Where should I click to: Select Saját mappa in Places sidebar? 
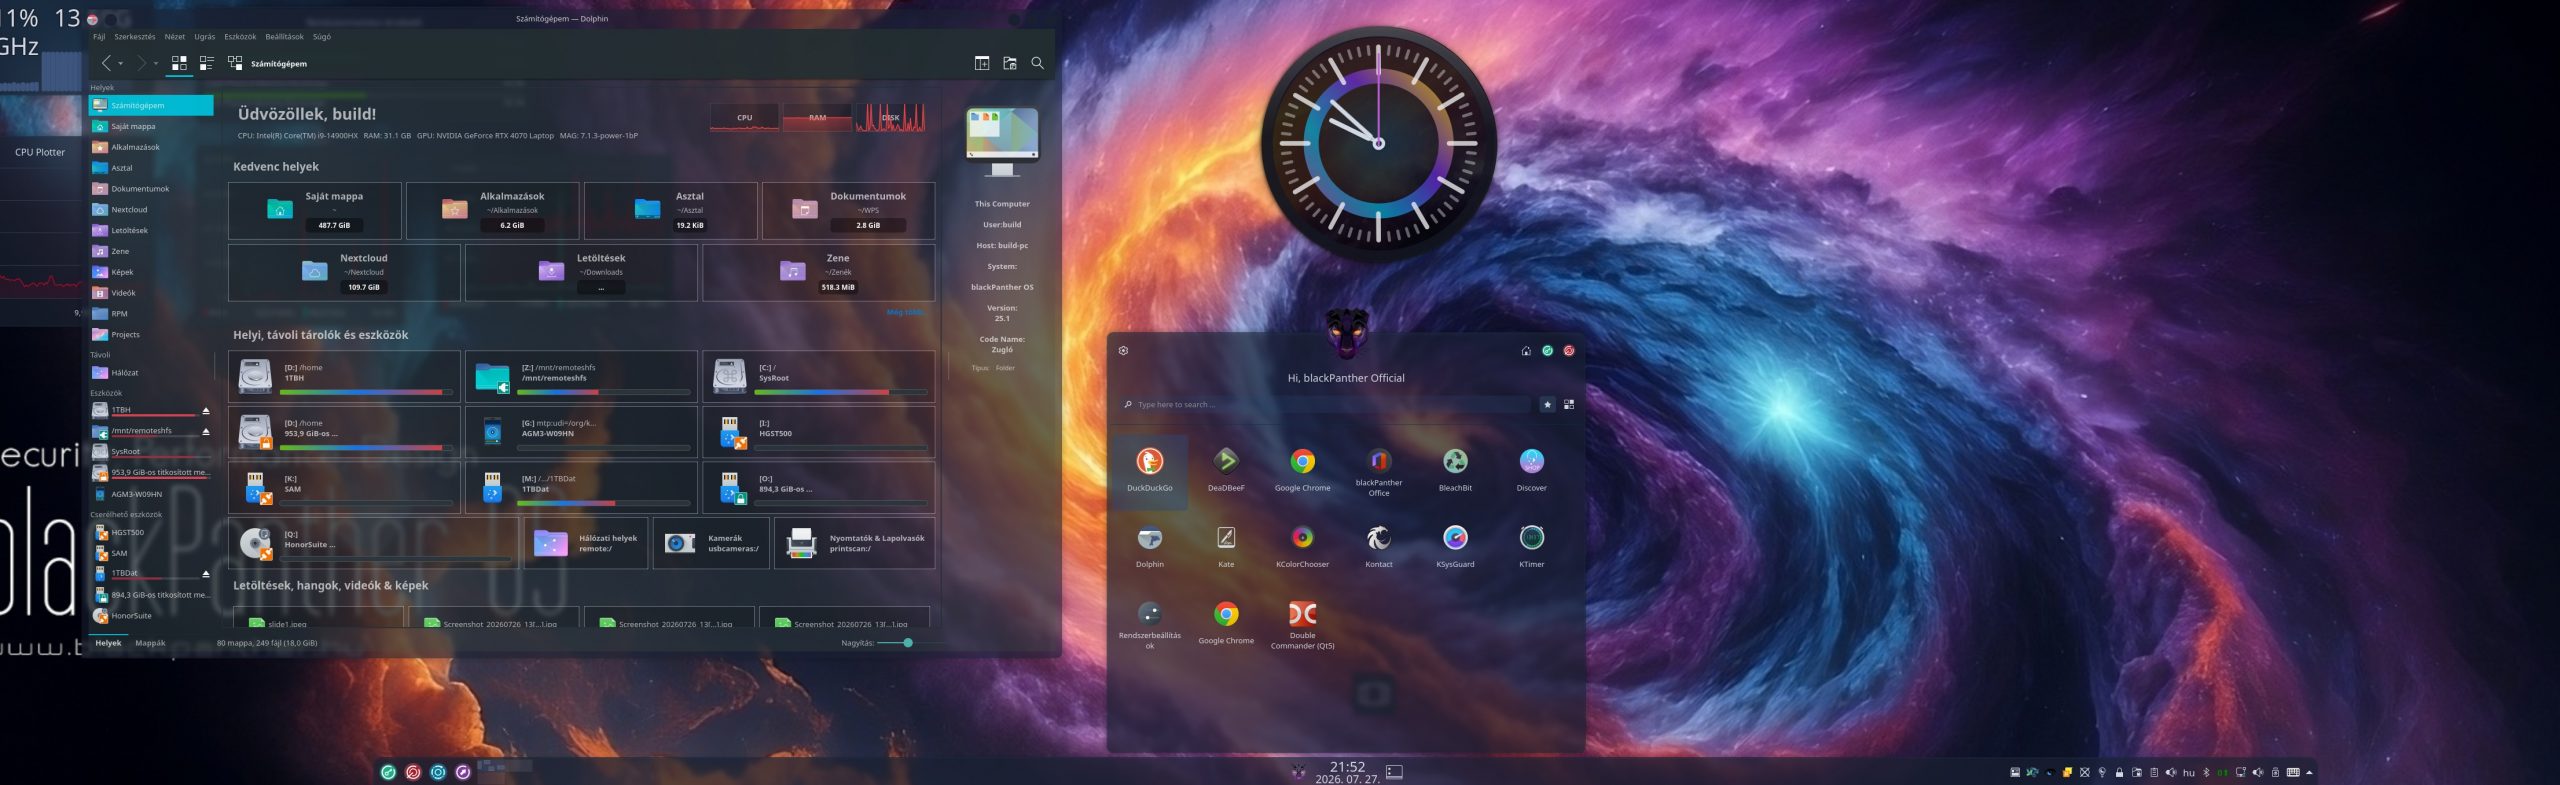point(151,126)
